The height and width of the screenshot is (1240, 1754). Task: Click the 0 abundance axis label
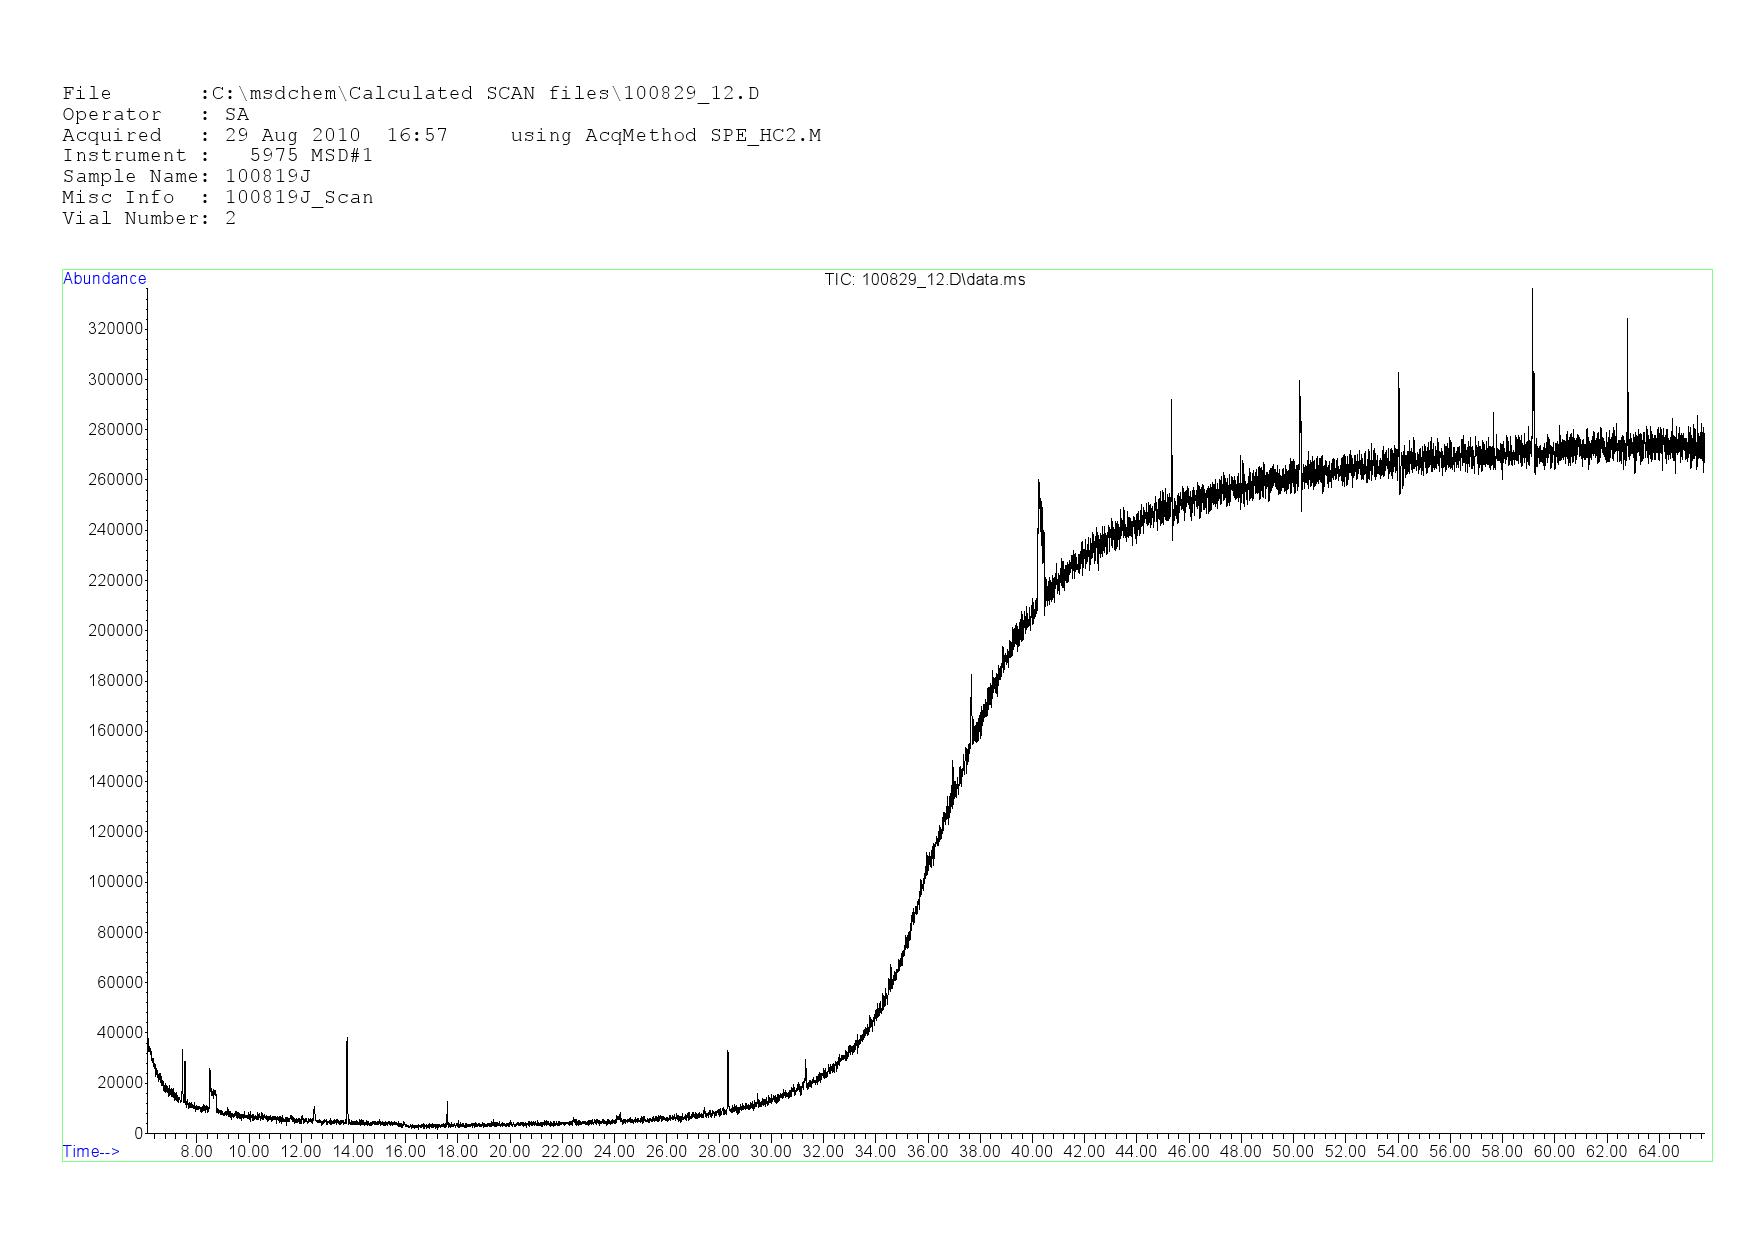coord(138,1133)
